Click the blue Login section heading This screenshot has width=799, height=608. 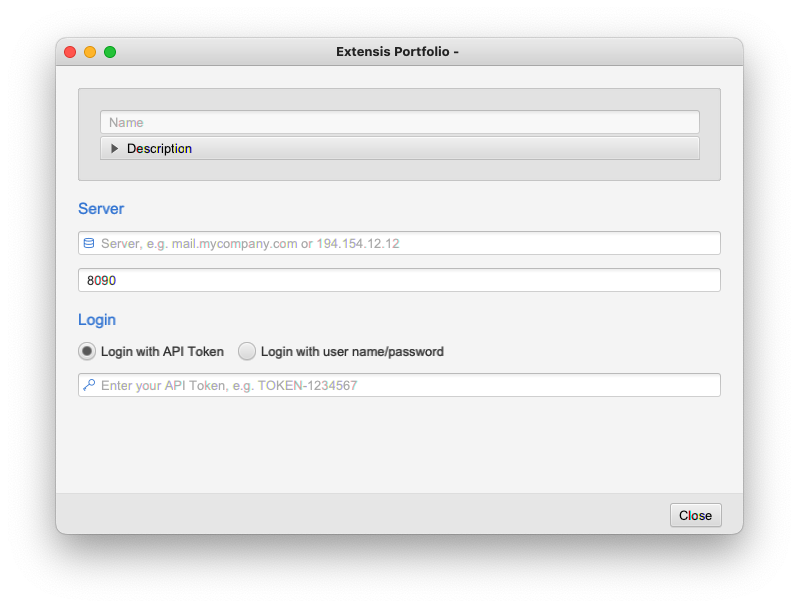(x=97, y=320)
